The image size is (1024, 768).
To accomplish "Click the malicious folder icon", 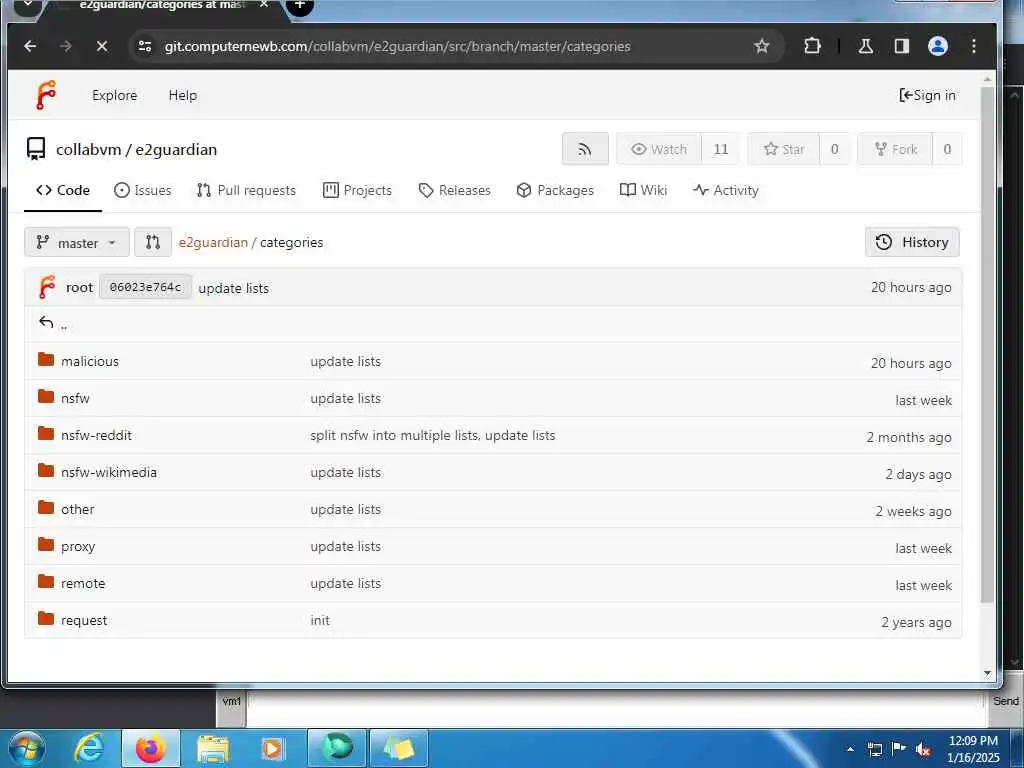I will [46, 359].
